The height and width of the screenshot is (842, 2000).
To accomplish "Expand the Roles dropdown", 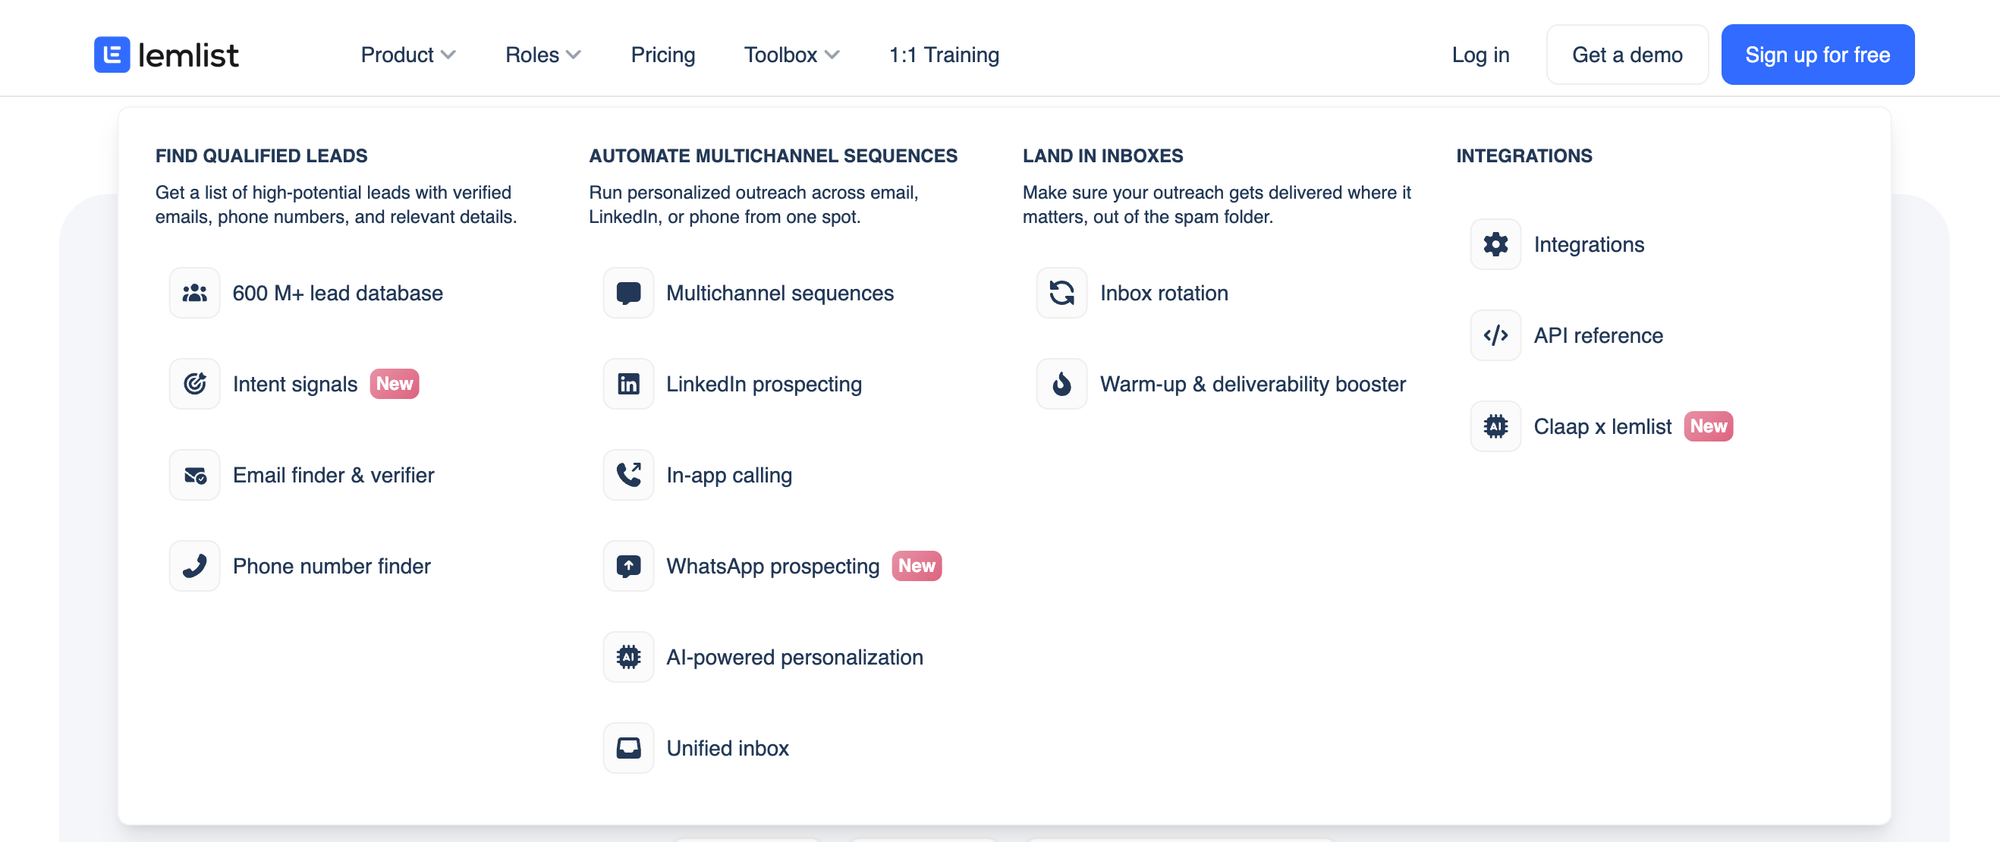I will [x=542, y=55].
